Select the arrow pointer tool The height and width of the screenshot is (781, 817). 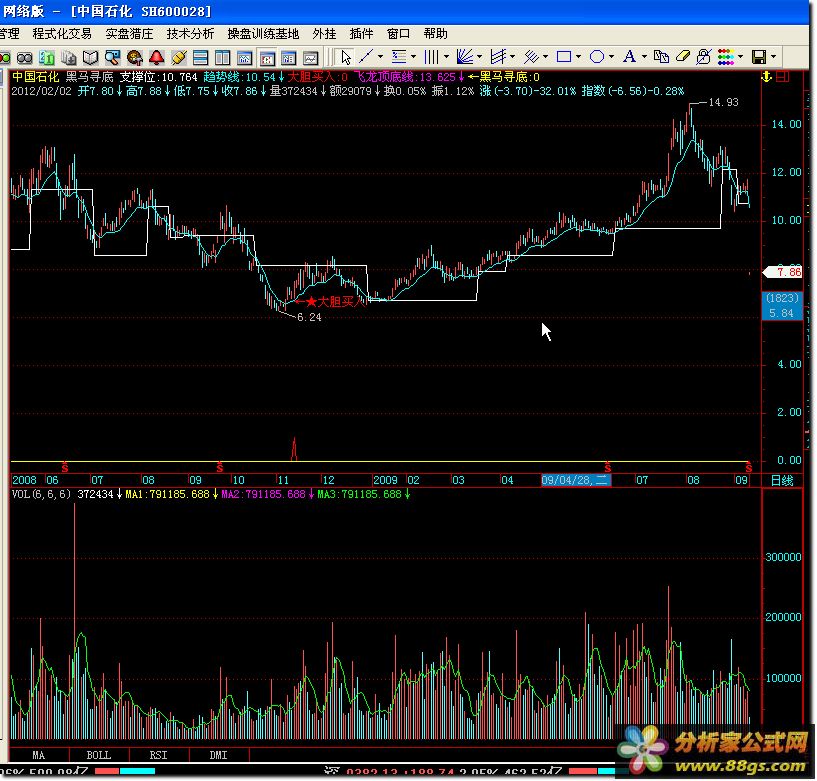point(346,57)
